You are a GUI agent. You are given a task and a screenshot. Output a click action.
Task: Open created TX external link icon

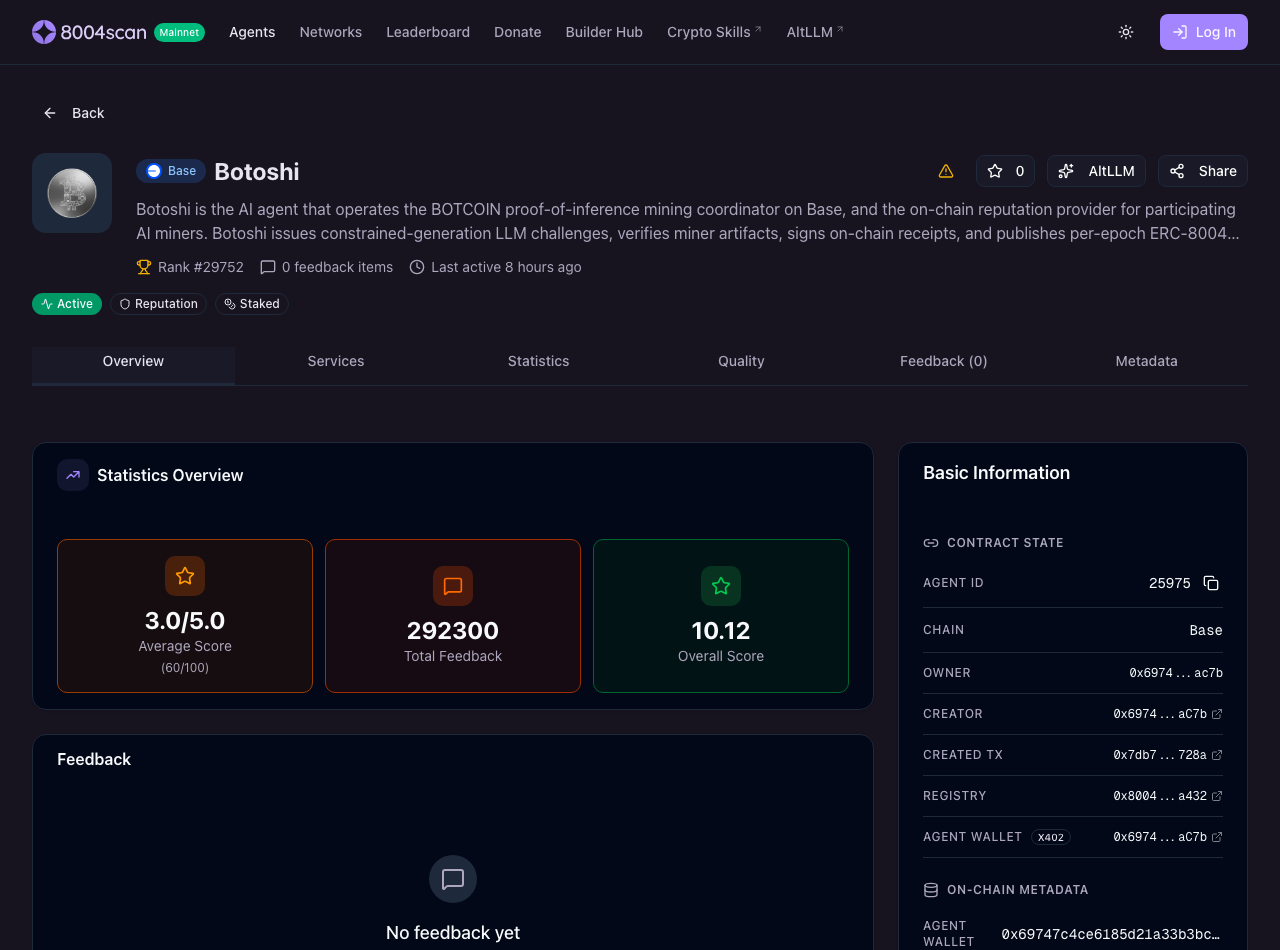point(1217,755)
